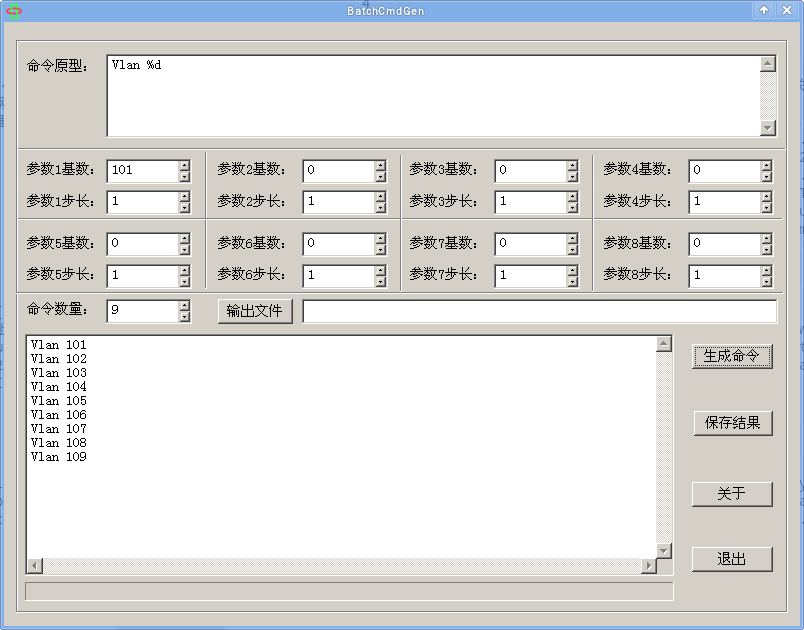Decrease 参数4步长 with the down arrow
Screen dimensions: 804x630
pos(767,208)
